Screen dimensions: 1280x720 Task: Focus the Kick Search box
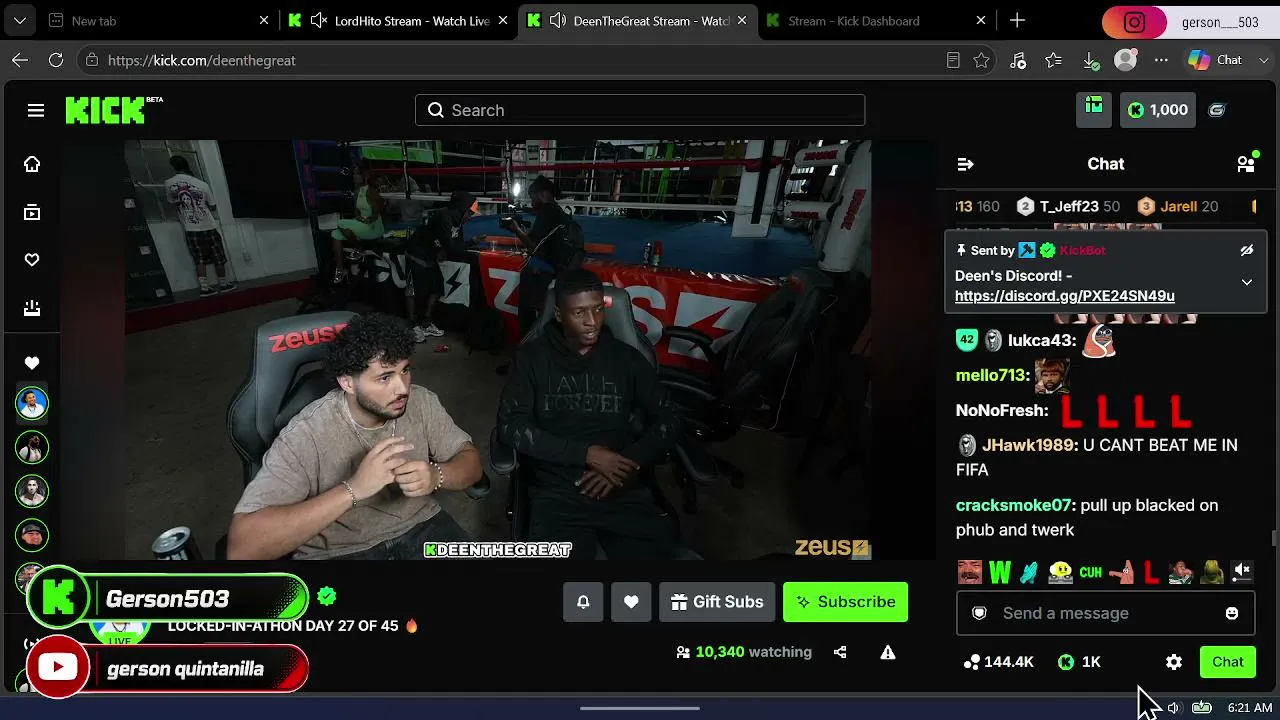point(640,110)
